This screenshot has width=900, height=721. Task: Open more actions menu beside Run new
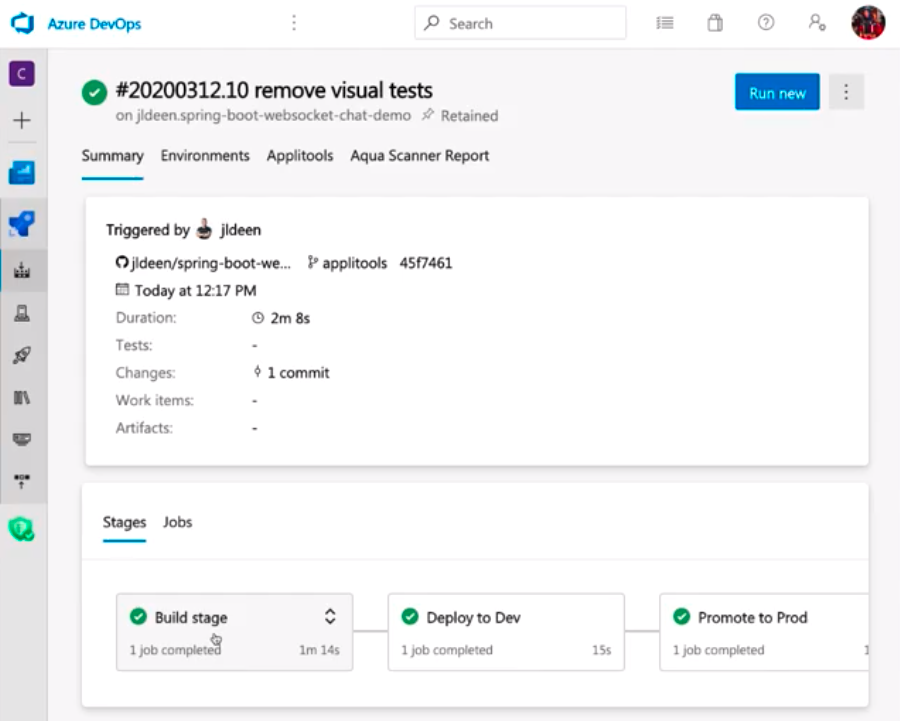point(846,93)
